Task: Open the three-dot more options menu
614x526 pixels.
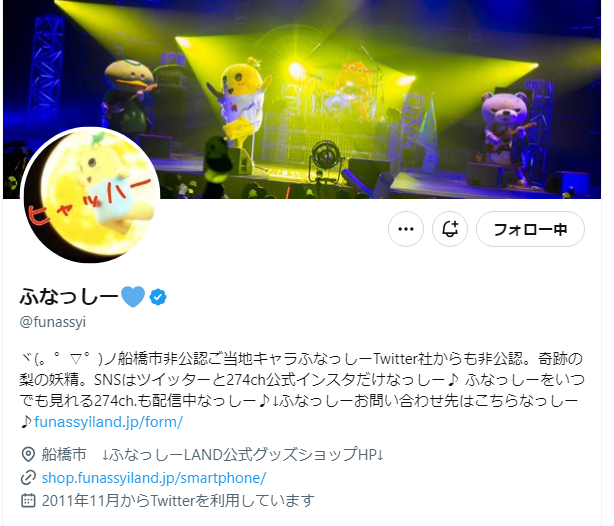Action: (405, 229)
